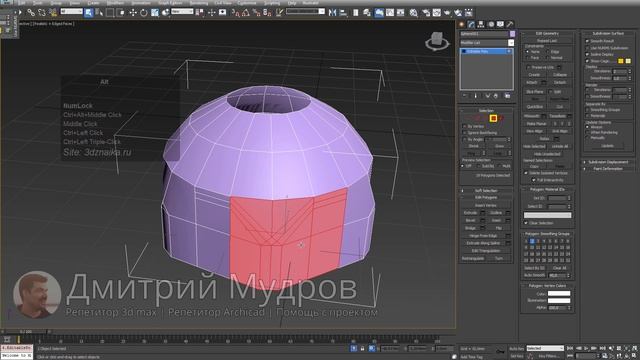Open the Render Setup icon
The image size is (640, 360).
(426, 13)
